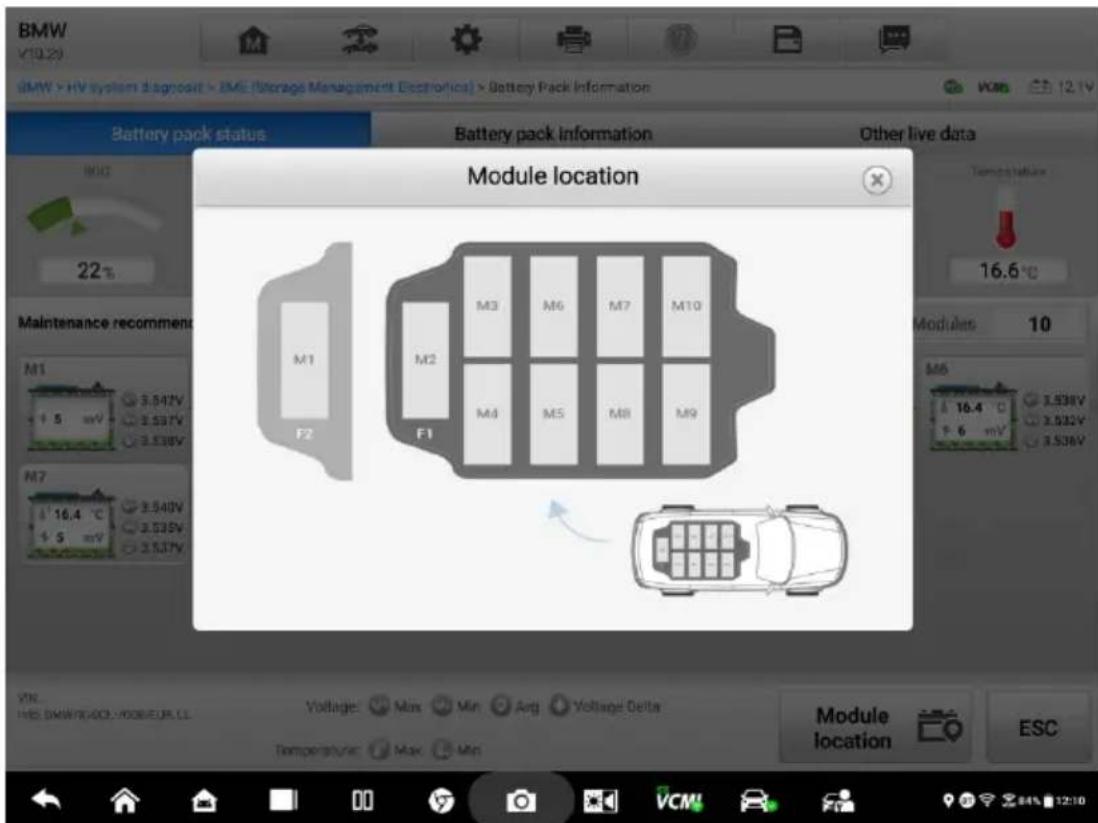This screenshot has width=1098, height=823.
Task: Tap the Android back arrow
Action: pyautogui.click(x=46, y=800)
